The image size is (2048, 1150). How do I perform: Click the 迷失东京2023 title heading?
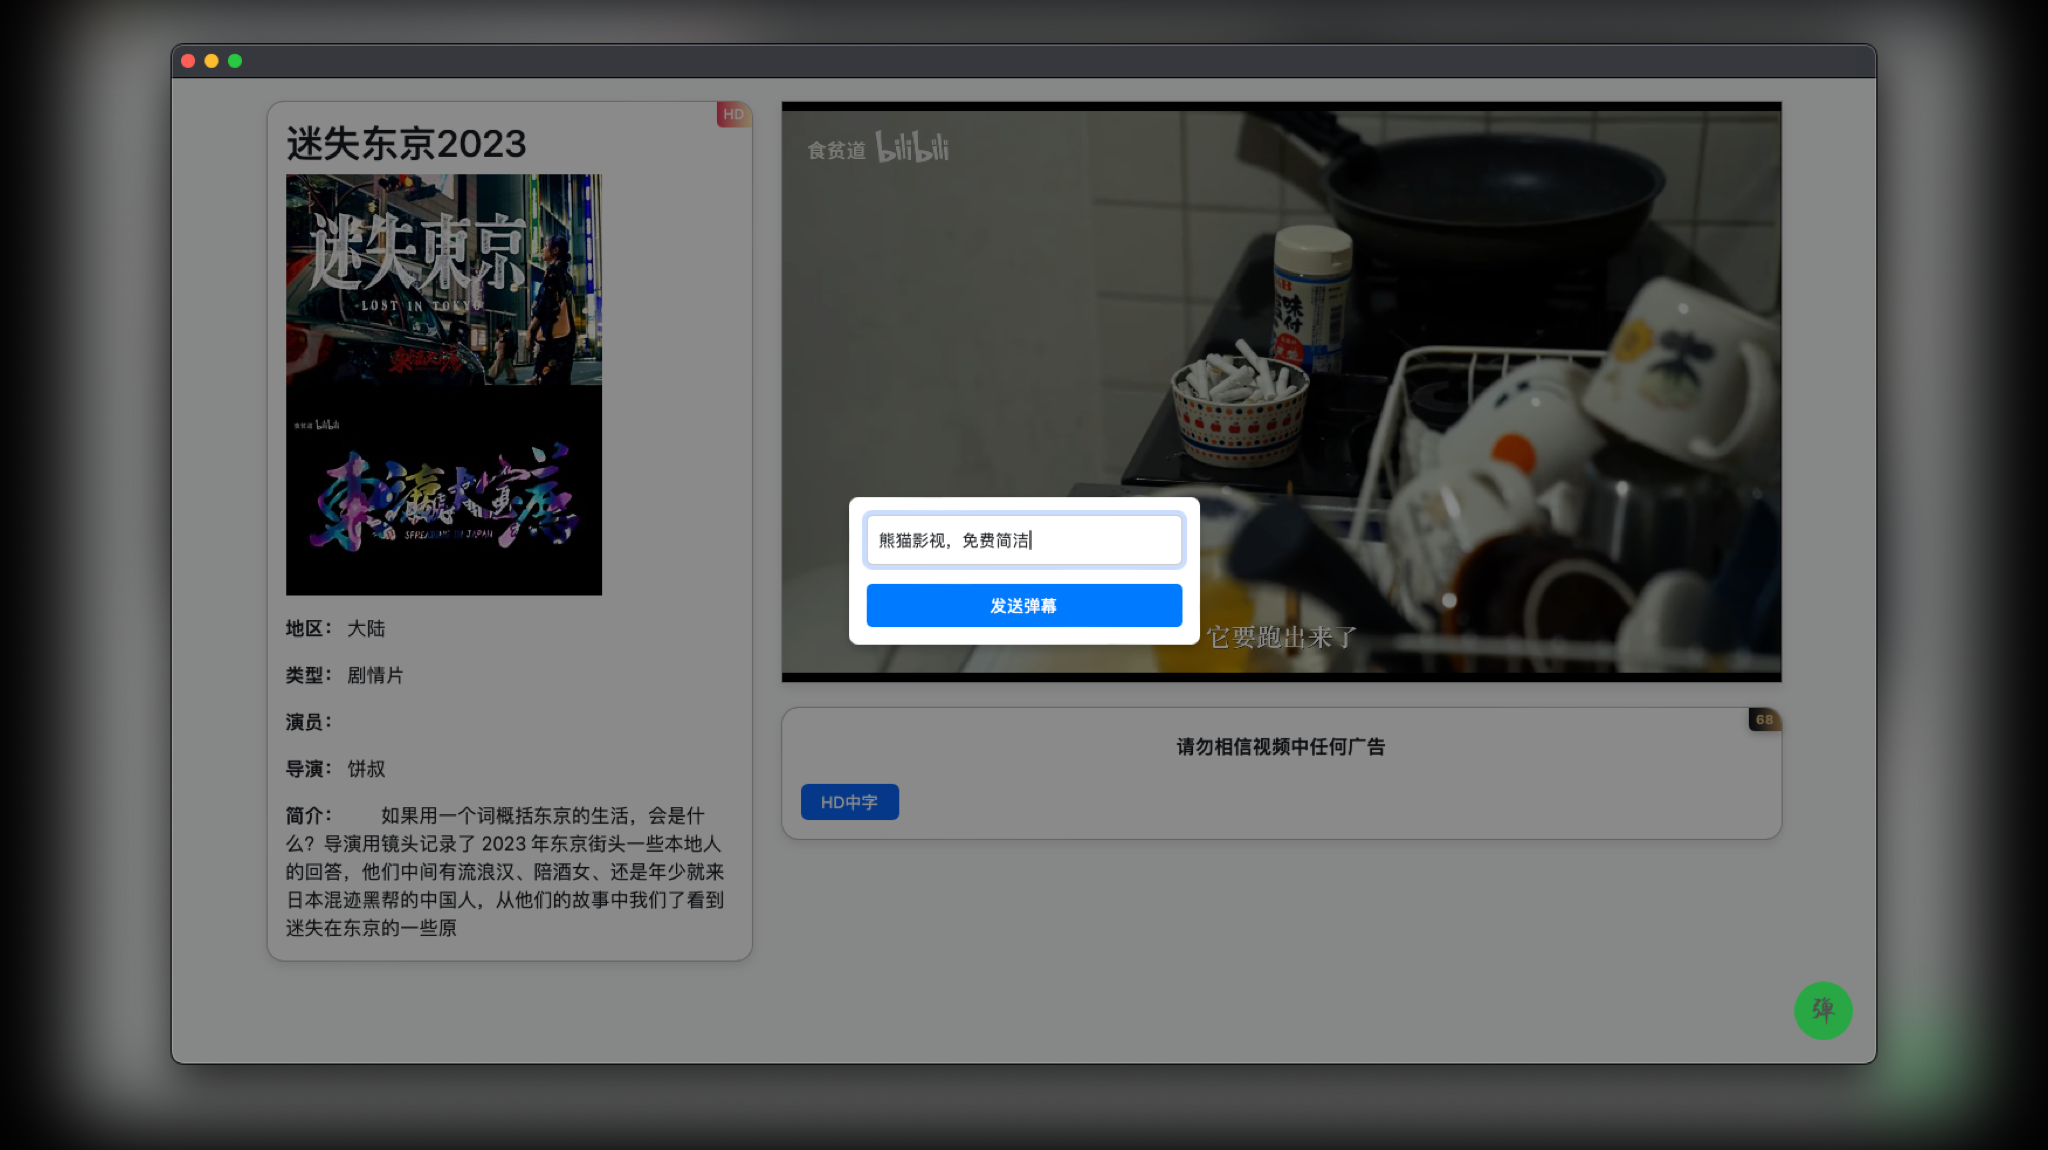(x=406, y=144)
